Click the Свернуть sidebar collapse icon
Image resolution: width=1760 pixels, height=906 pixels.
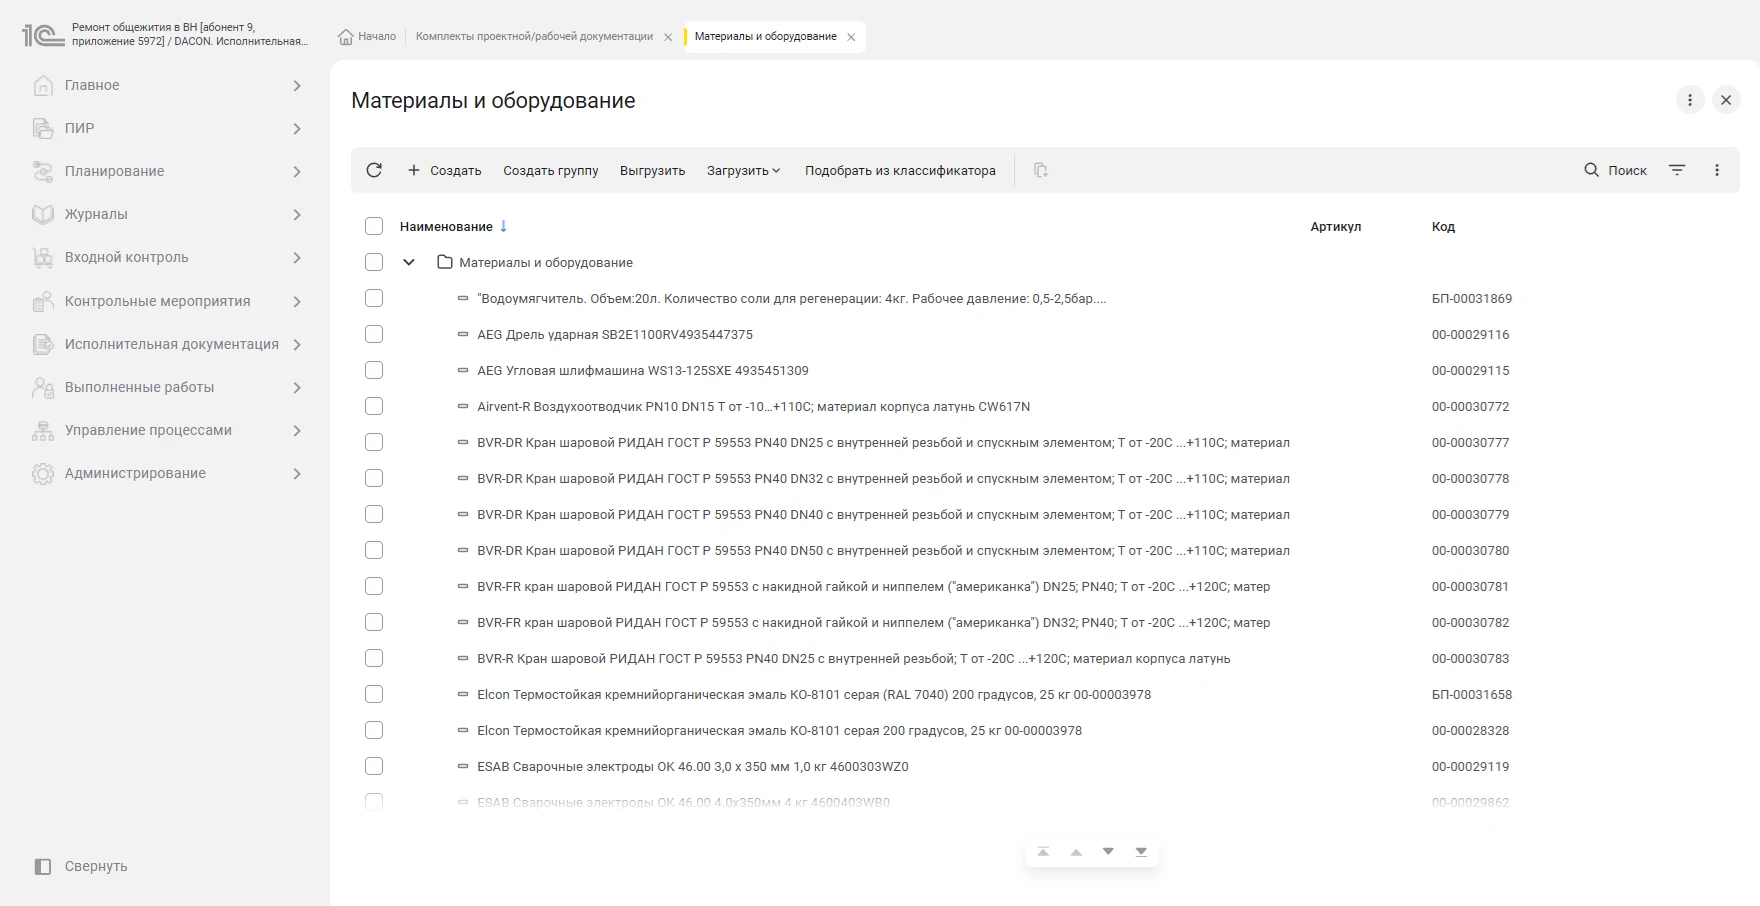pyautogui.click(x=42, y=866)
